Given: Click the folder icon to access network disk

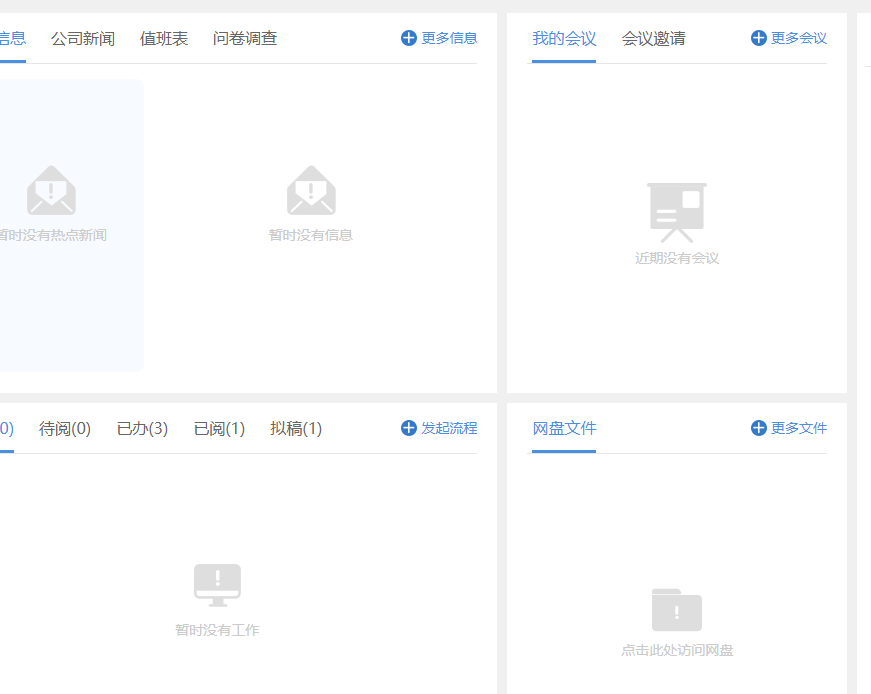Looking at the screenshot, I should tap(677, 610).
